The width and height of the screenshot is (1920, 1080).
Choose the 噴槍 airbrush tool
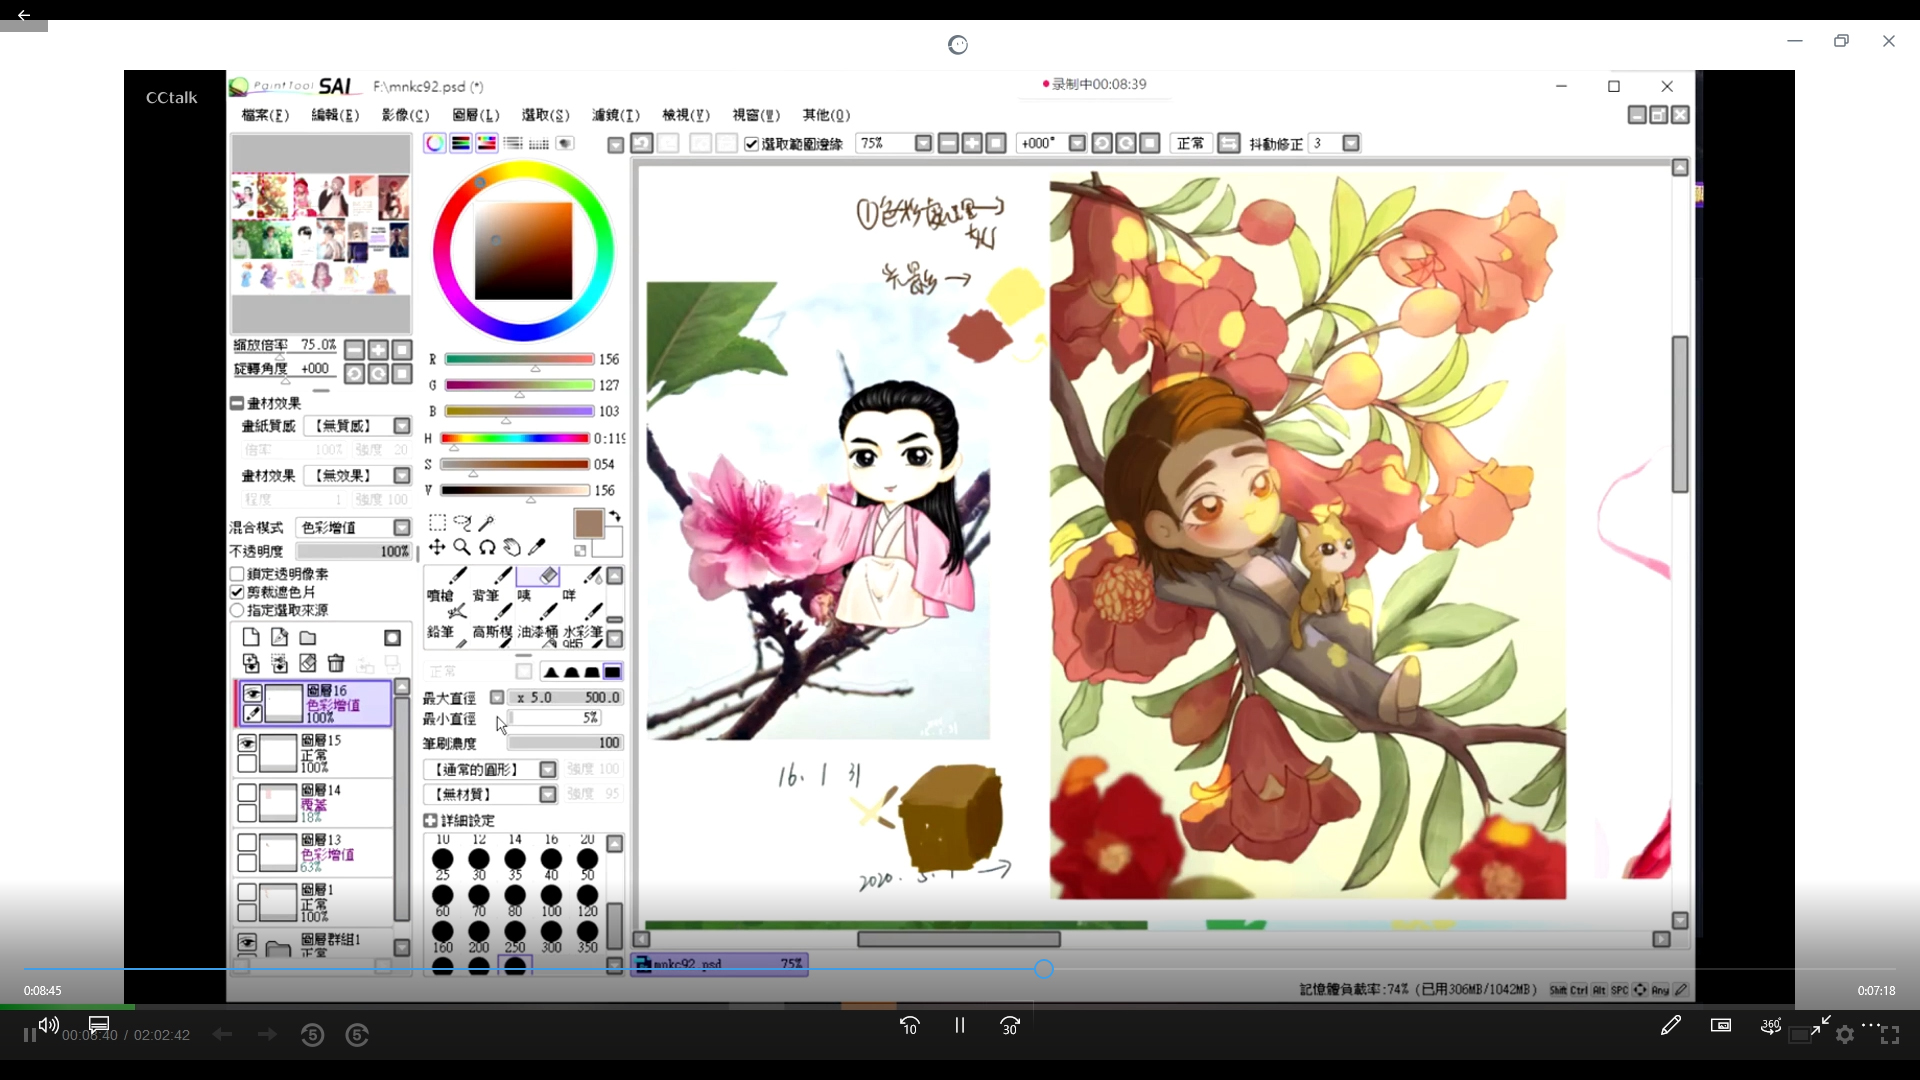pyautogui.click(x=445, y=584)
